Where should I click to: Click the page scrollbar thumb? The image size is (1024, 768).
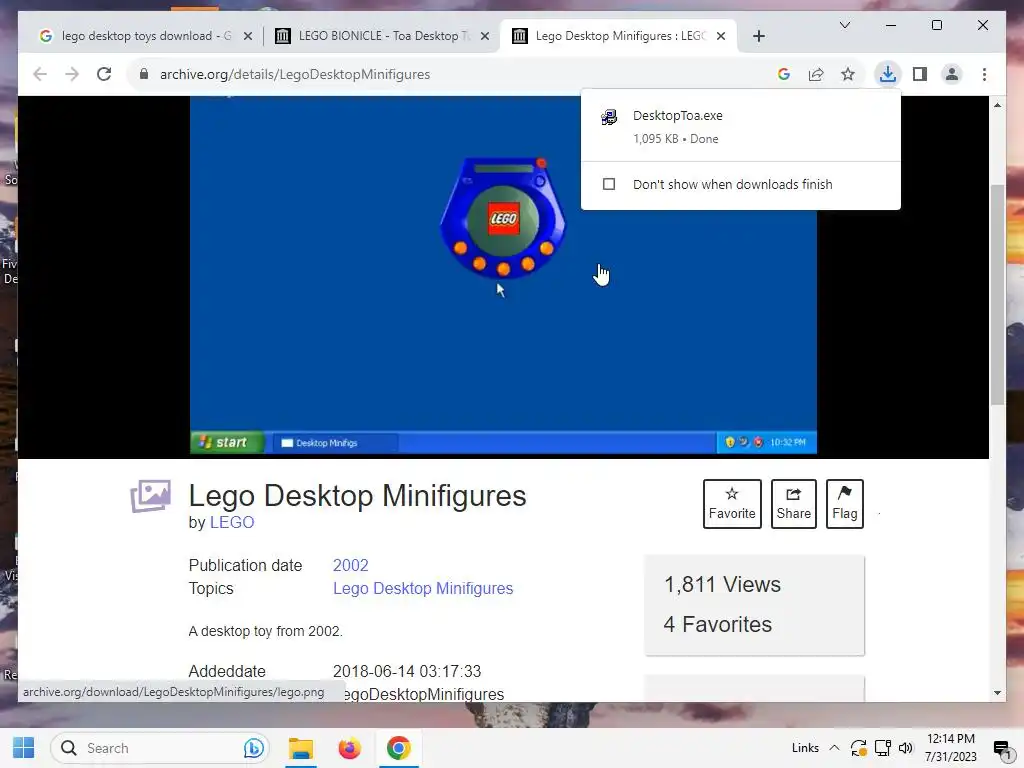[x=997, y=295]
